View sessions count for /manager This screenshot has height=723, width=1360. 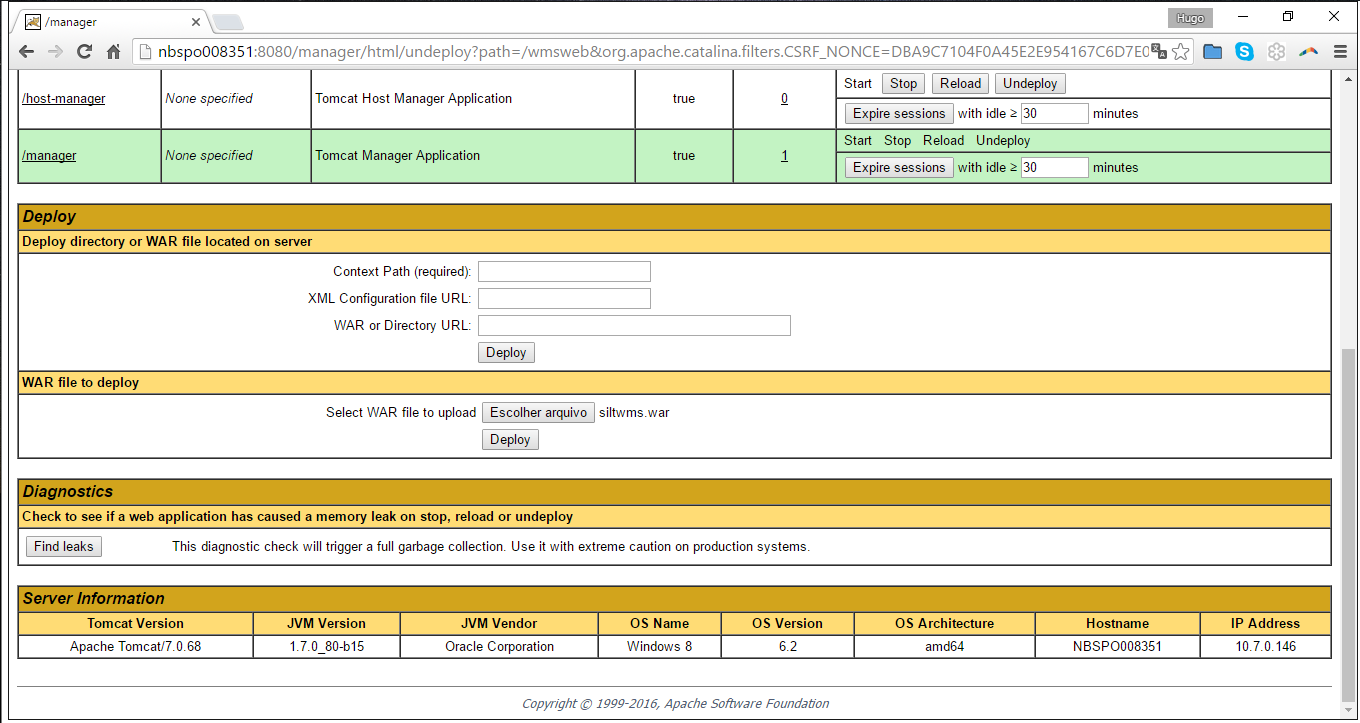pos(784,156)
